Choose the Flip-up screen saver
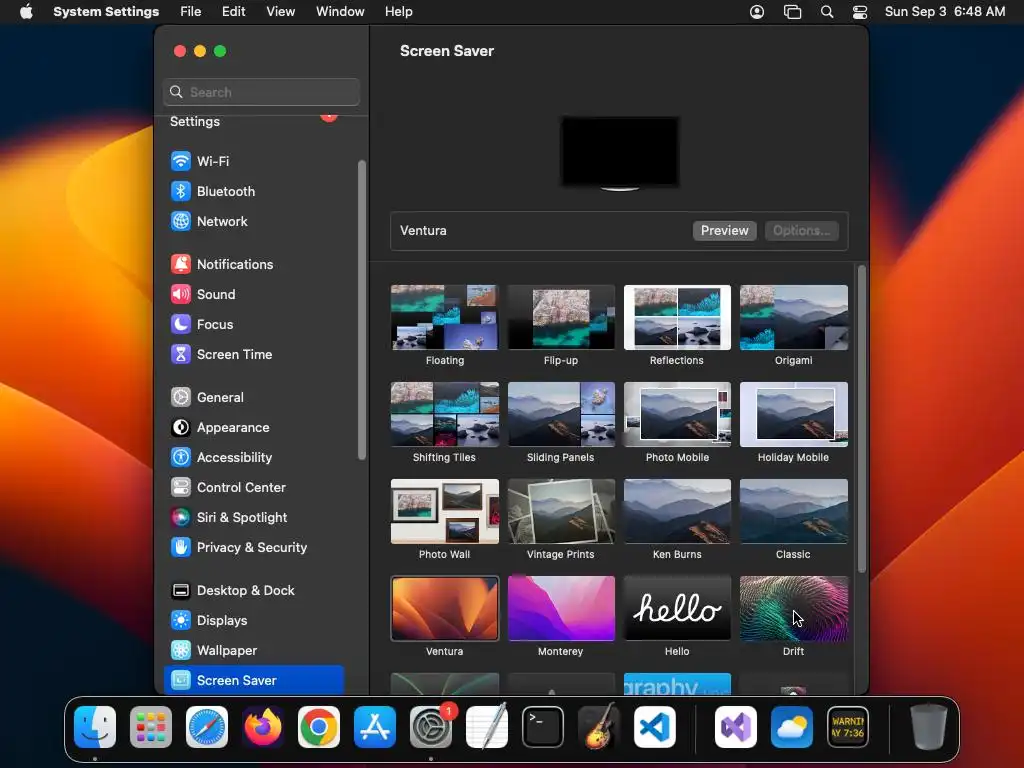 pyautogui.click(x=561, y=317)
